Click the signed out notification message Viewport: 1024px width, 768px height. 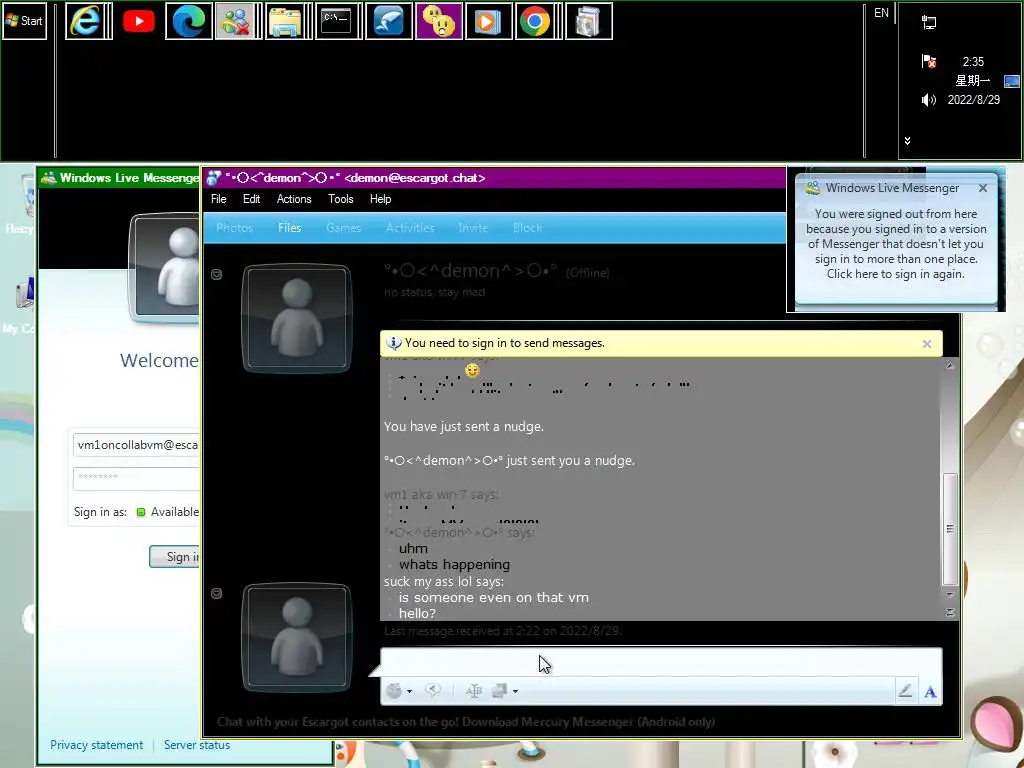895,244
